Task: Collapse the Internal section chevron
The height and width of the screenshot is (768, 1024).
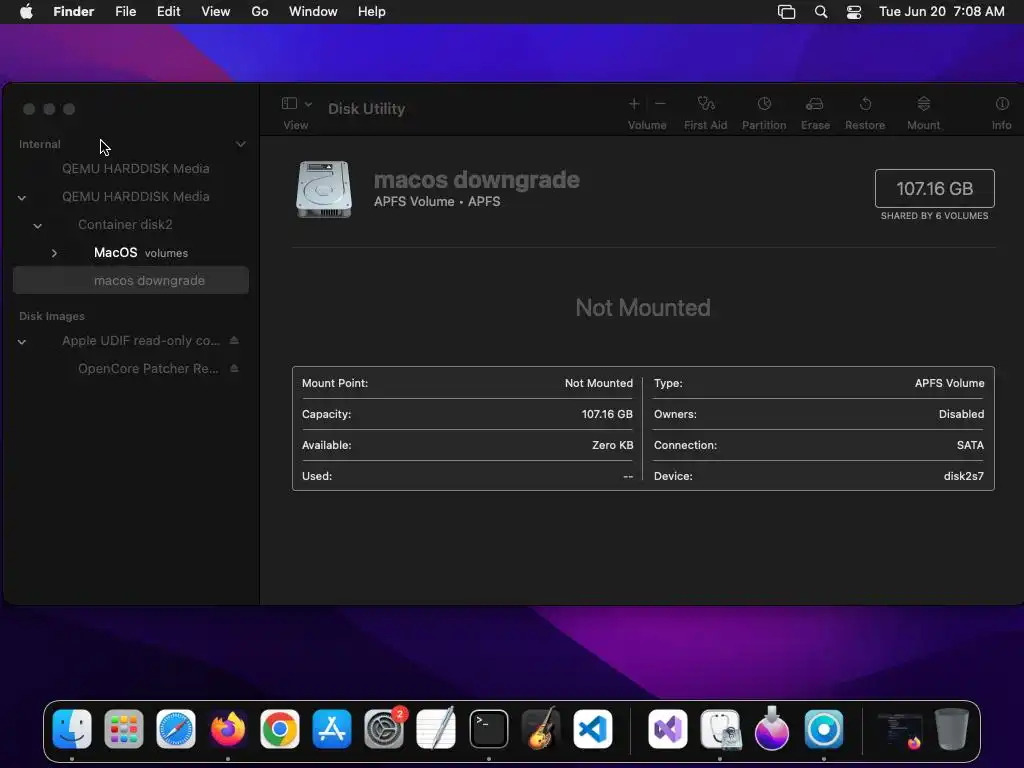Action: pyautogui.click(x=241, y=144)
